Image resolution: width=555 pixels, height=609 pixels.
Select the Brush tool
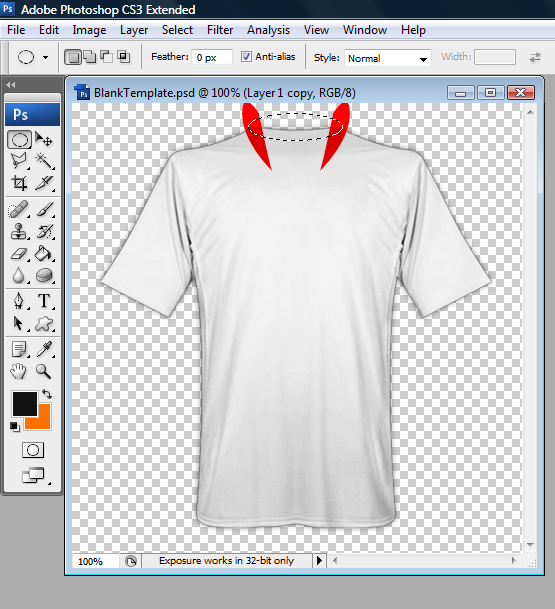coord(44,210)
